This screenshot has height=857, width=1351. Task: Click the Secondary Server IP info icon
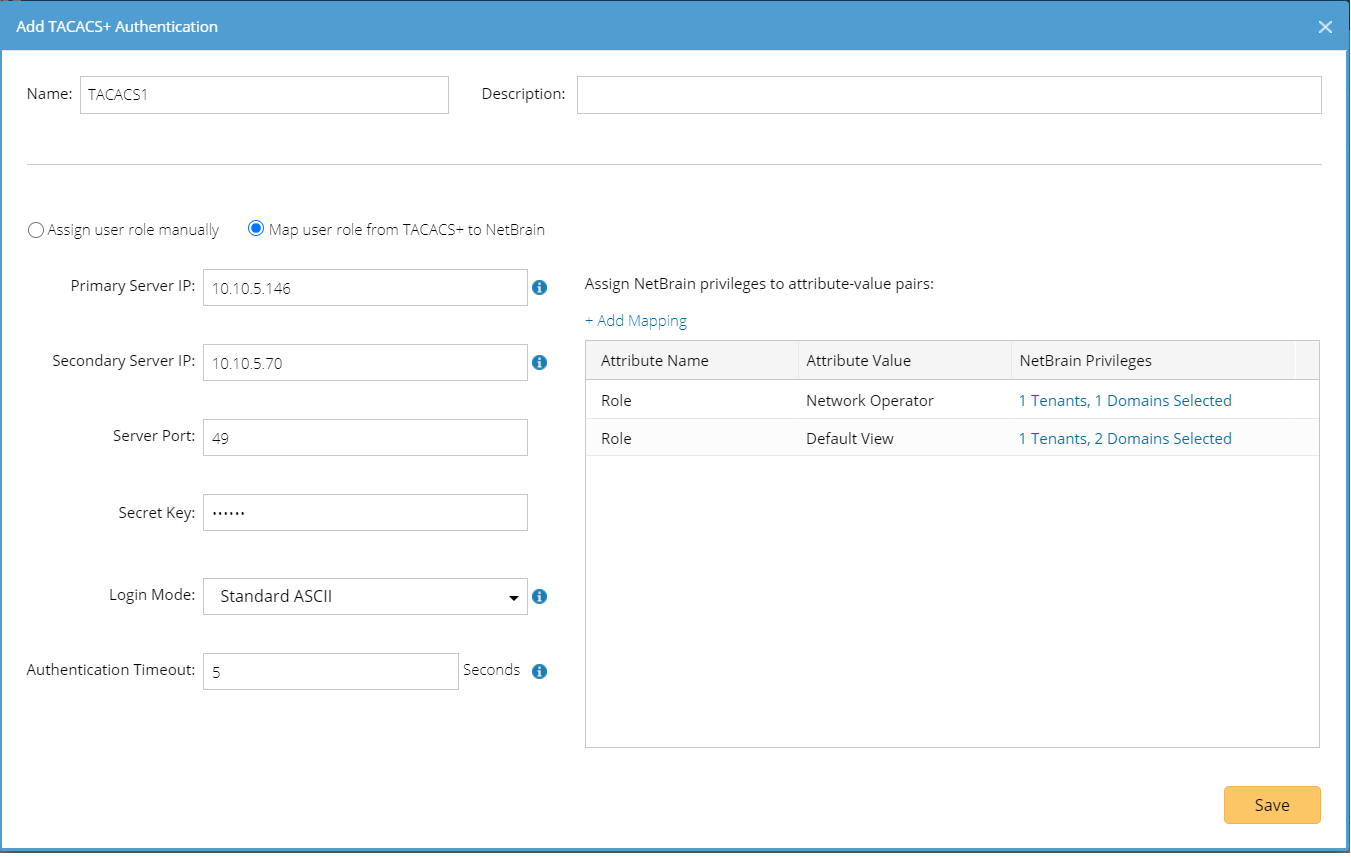click(539, 362)
